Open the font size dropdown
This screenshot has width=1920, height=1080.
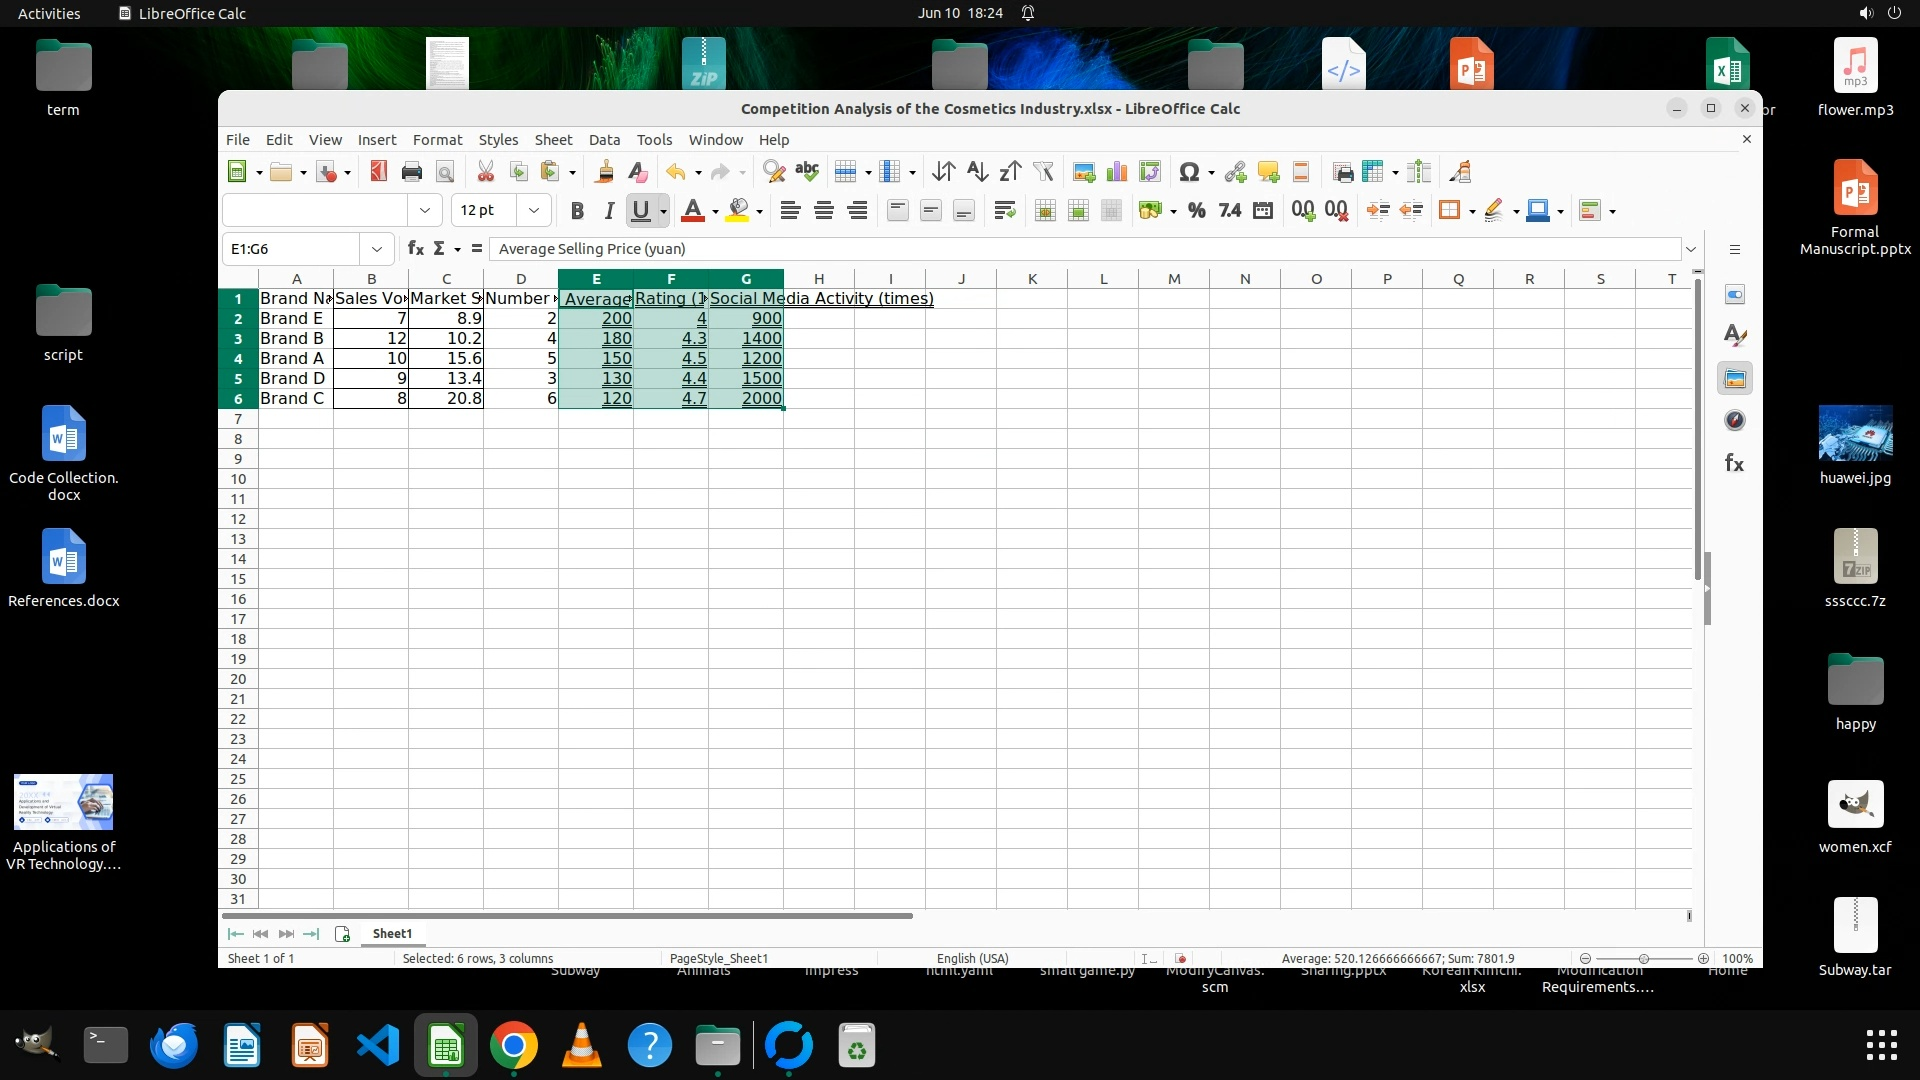click(533, 210)
